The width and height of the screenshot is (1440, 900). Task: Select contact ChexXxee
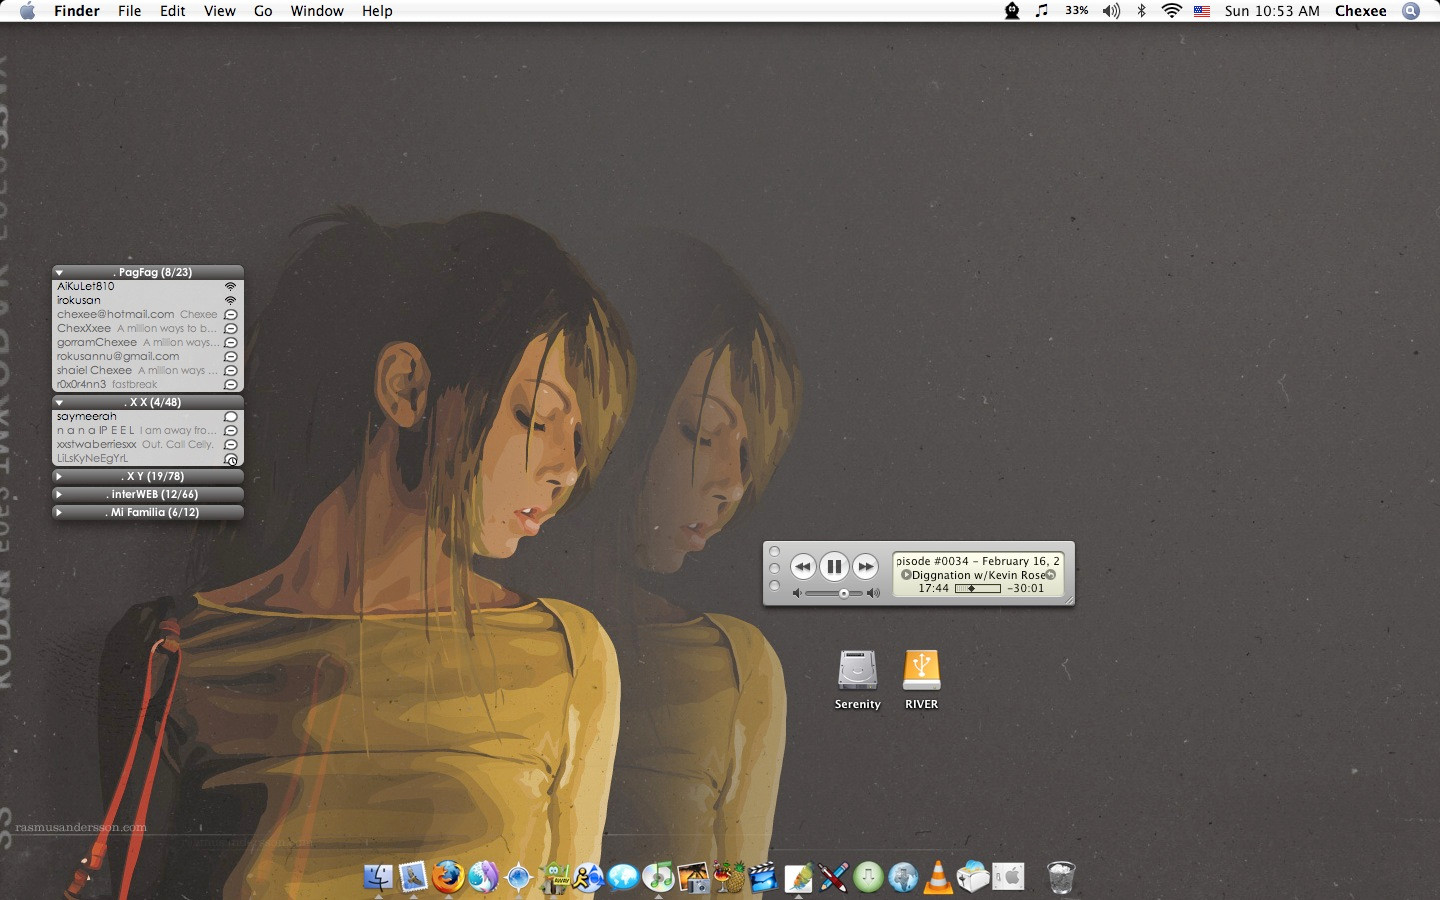(147, 328)
